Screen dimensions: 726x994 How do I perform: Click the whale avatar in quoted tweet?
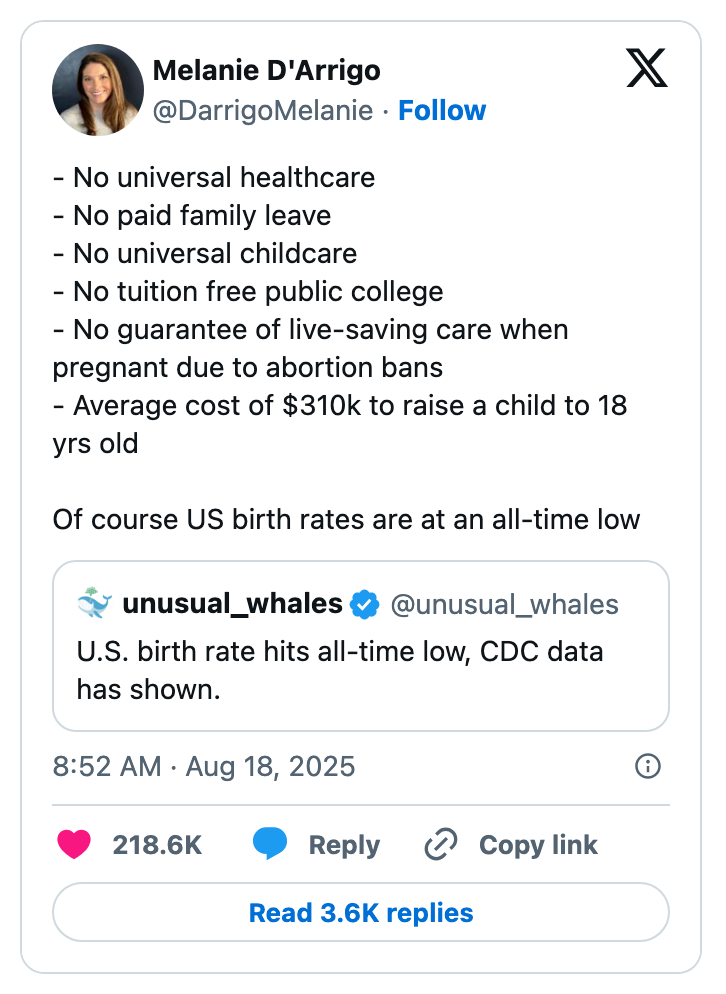click(94, 604)
